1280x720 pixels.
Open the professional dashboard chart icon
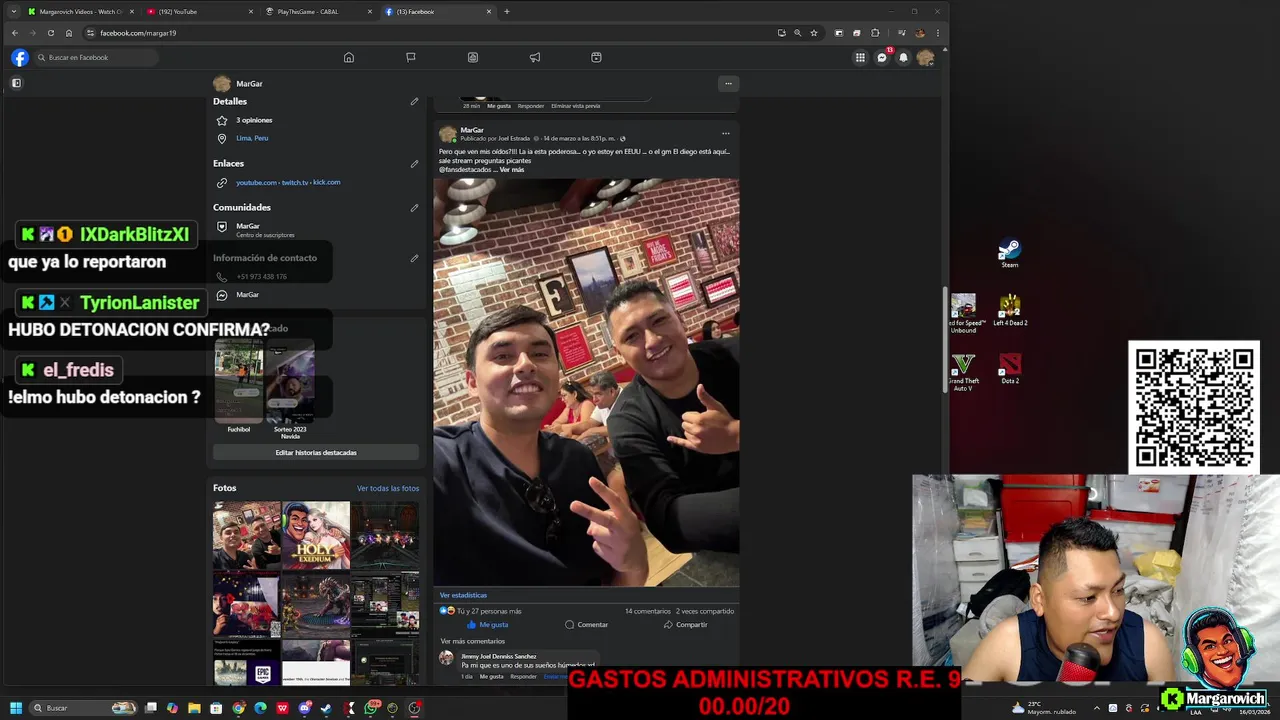coord(473,57)
